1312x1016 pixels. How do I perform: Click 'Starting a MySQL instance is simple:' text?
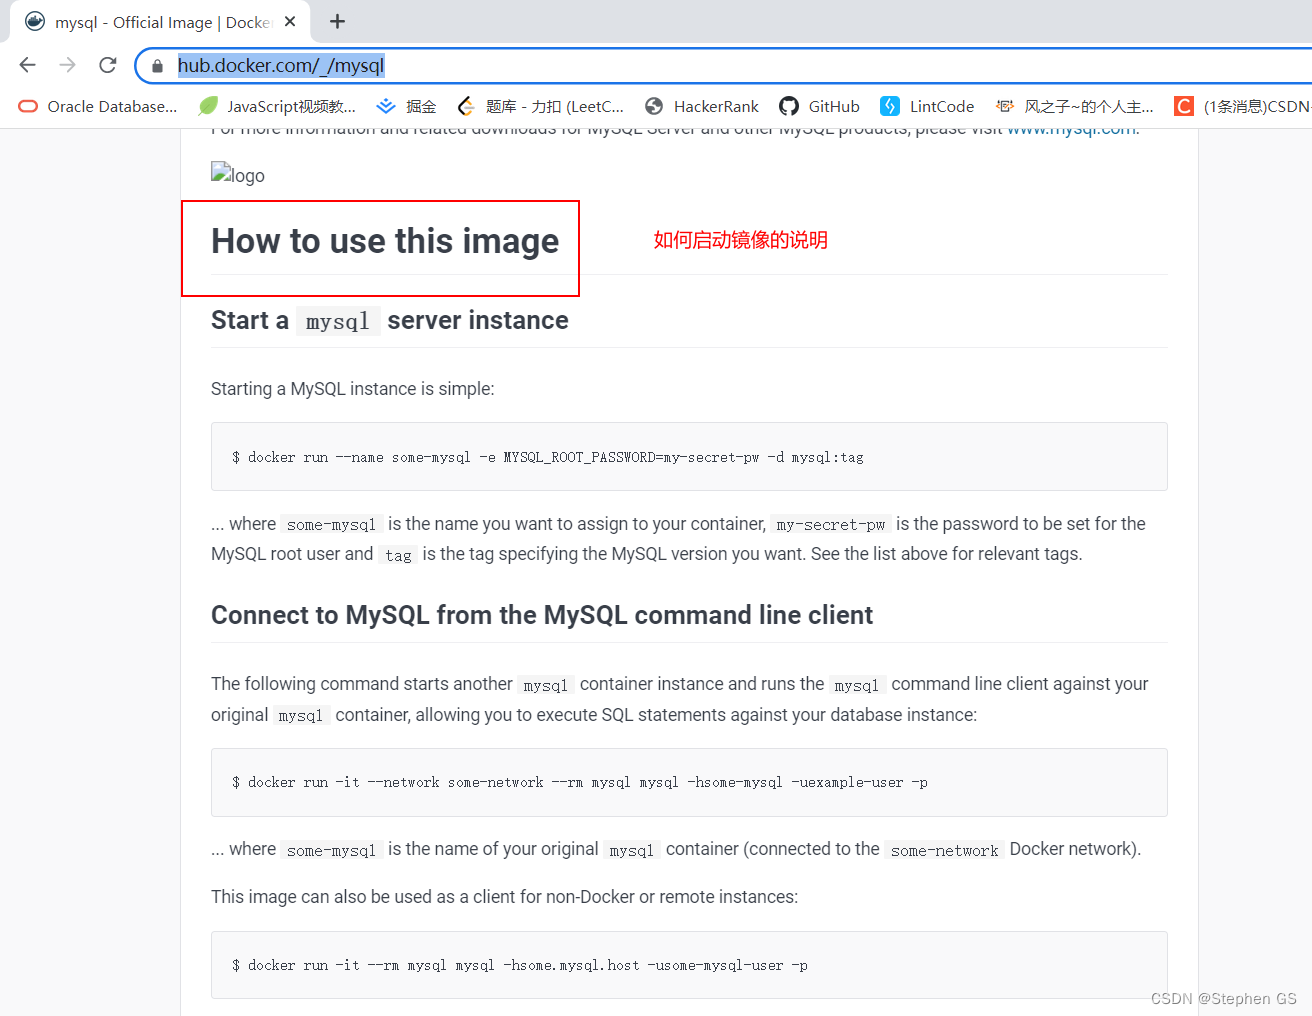pos(353,388)
